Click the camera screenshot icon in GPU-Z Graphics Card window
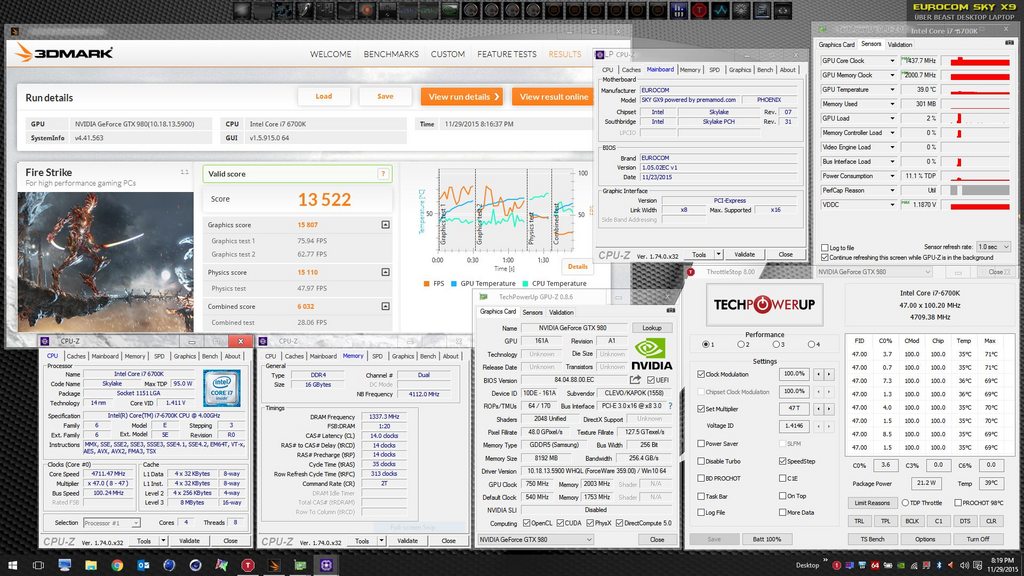The height and width of the screenshot is (576, 1024). coord(670,311)
